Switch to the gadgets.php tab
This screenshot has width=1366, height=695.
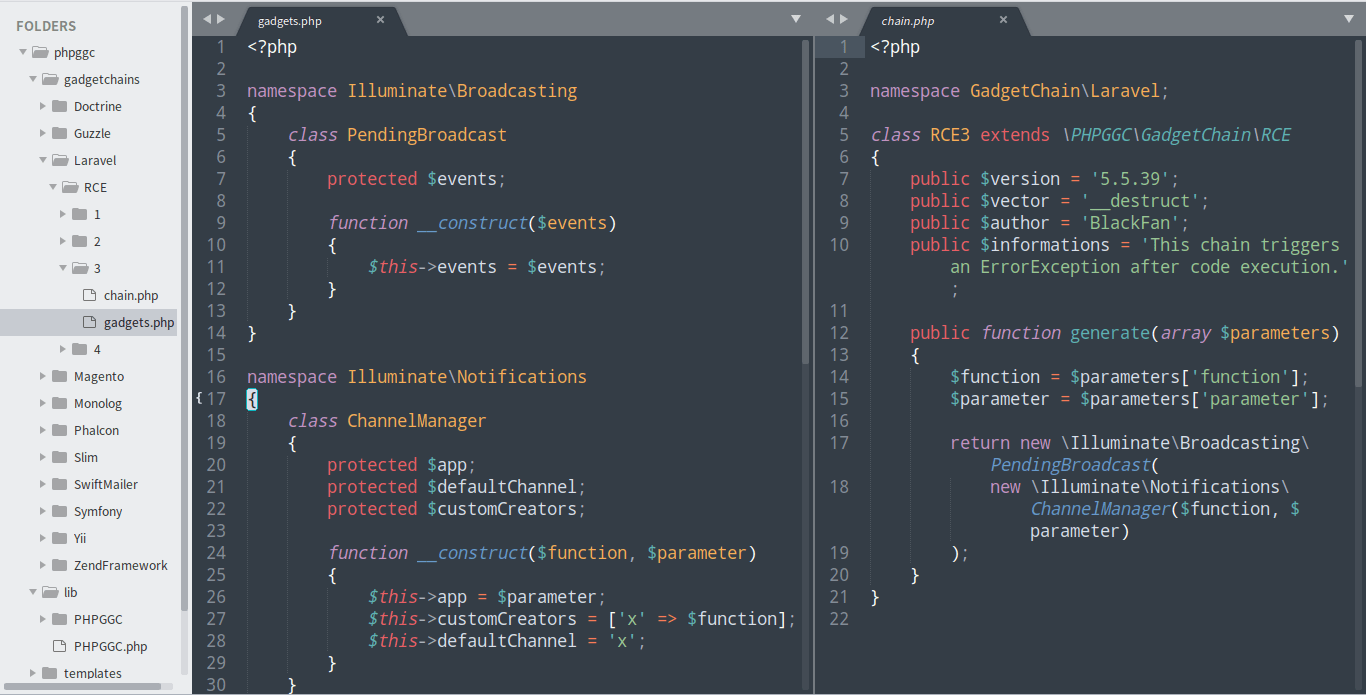(290, 20)
